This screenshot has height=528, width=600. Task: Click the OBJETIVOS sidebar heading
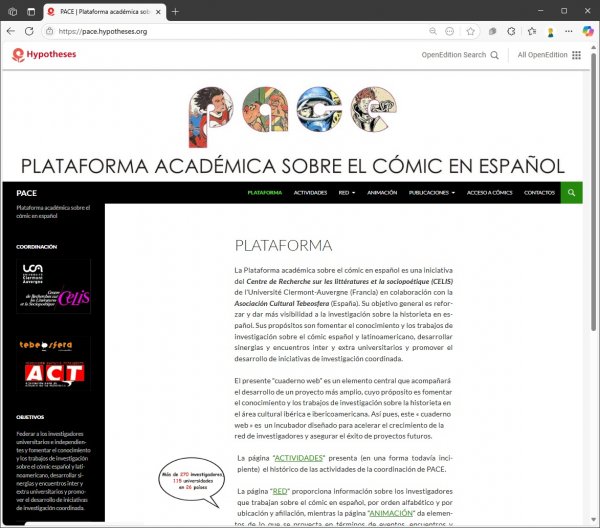coord(30,417)
